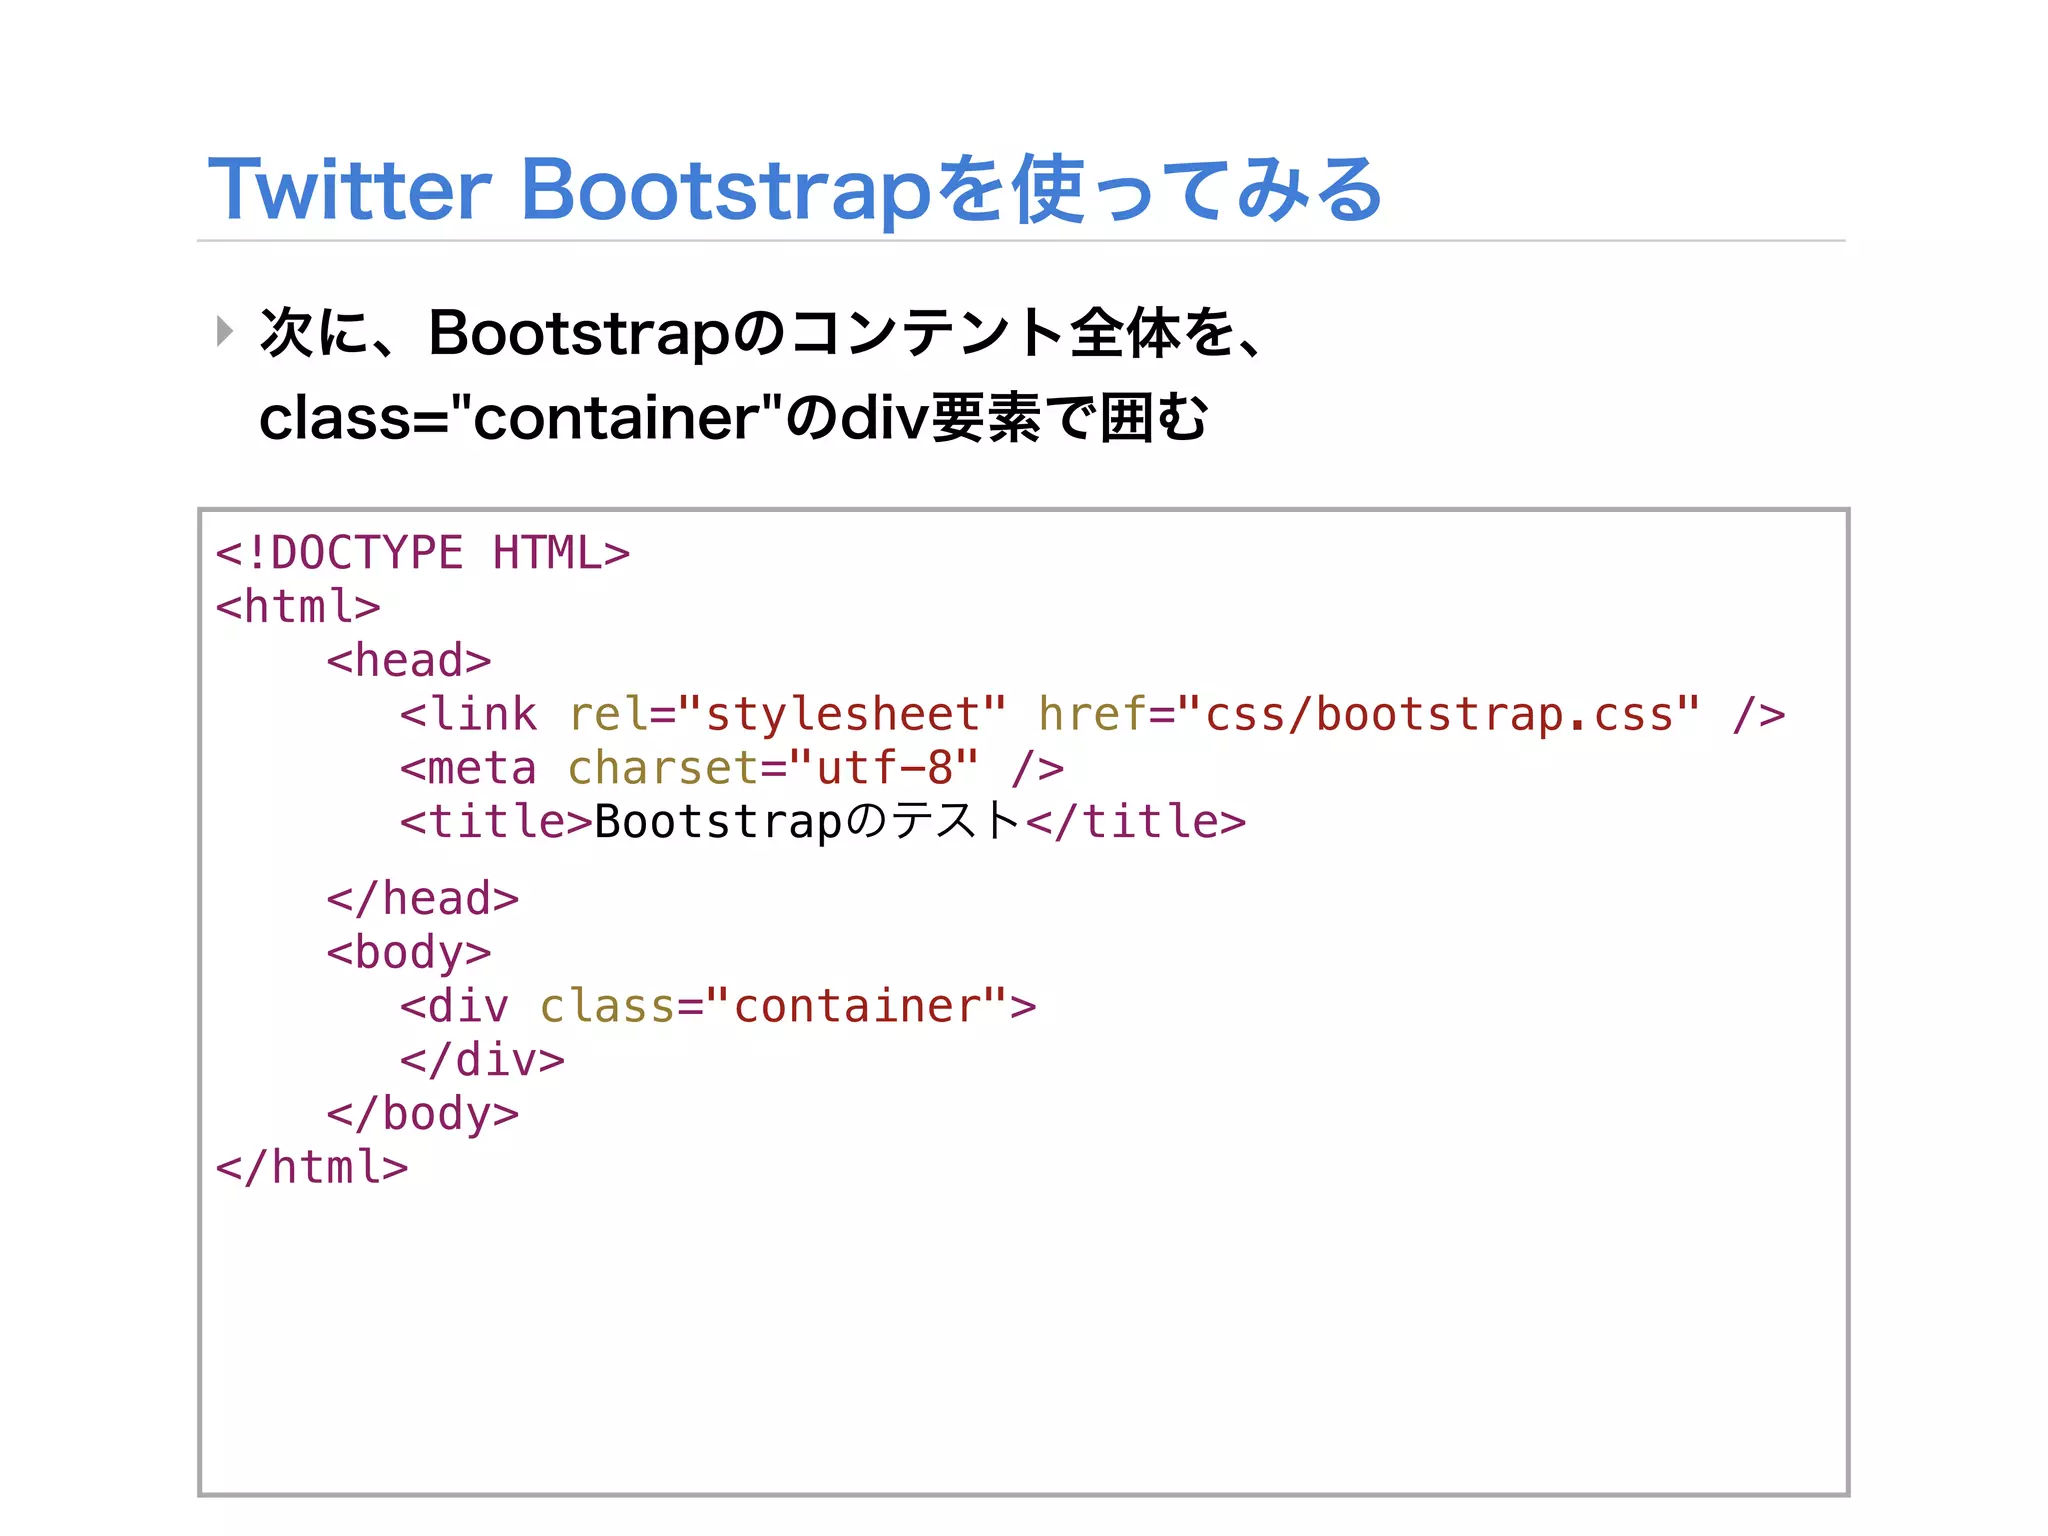
Task: Click the slide title "Twitter Bootstrapを使ってみる"
Action: (795, 189)
